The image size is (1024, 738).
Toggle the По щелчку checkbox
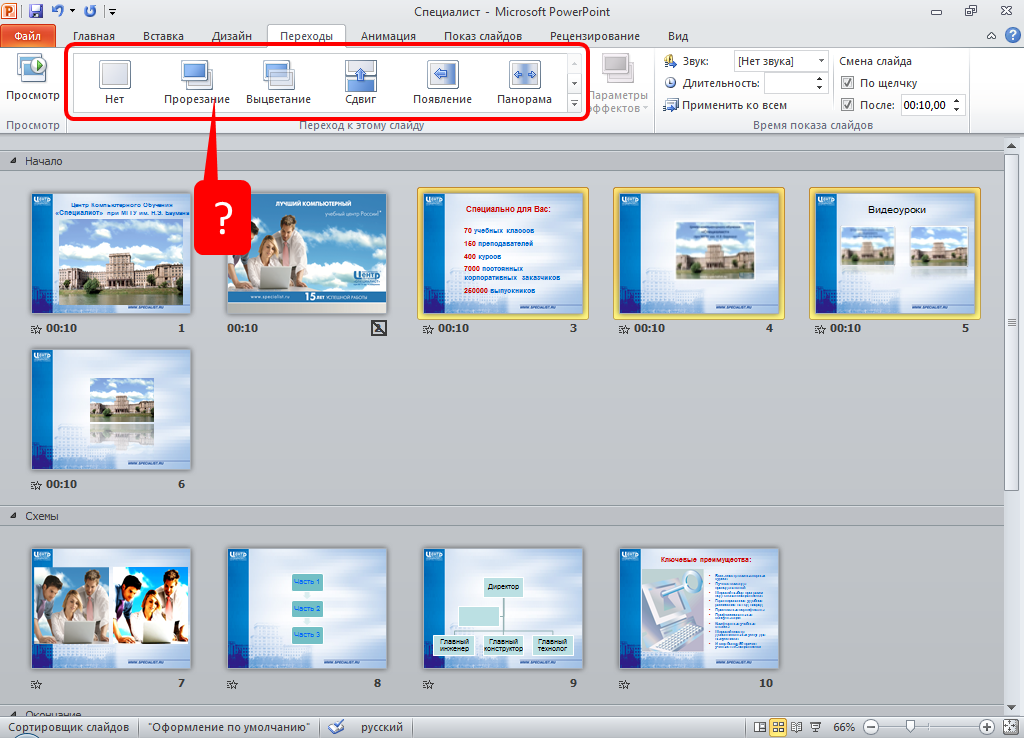pos(848,83)
